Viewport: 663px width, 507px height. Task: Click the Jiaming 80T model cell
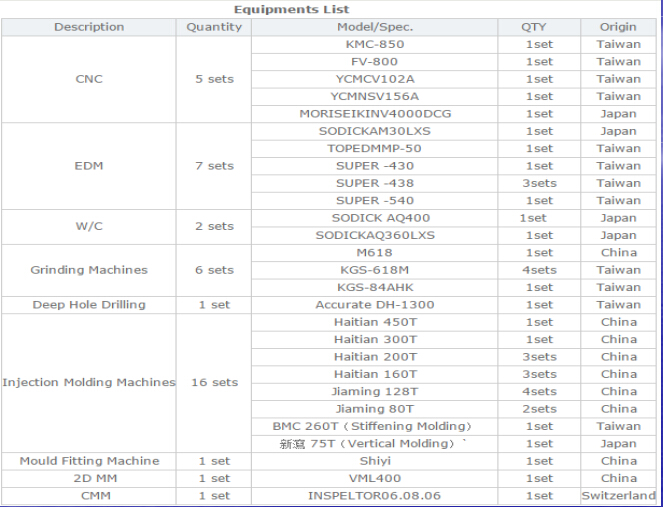tap(375, 409)
